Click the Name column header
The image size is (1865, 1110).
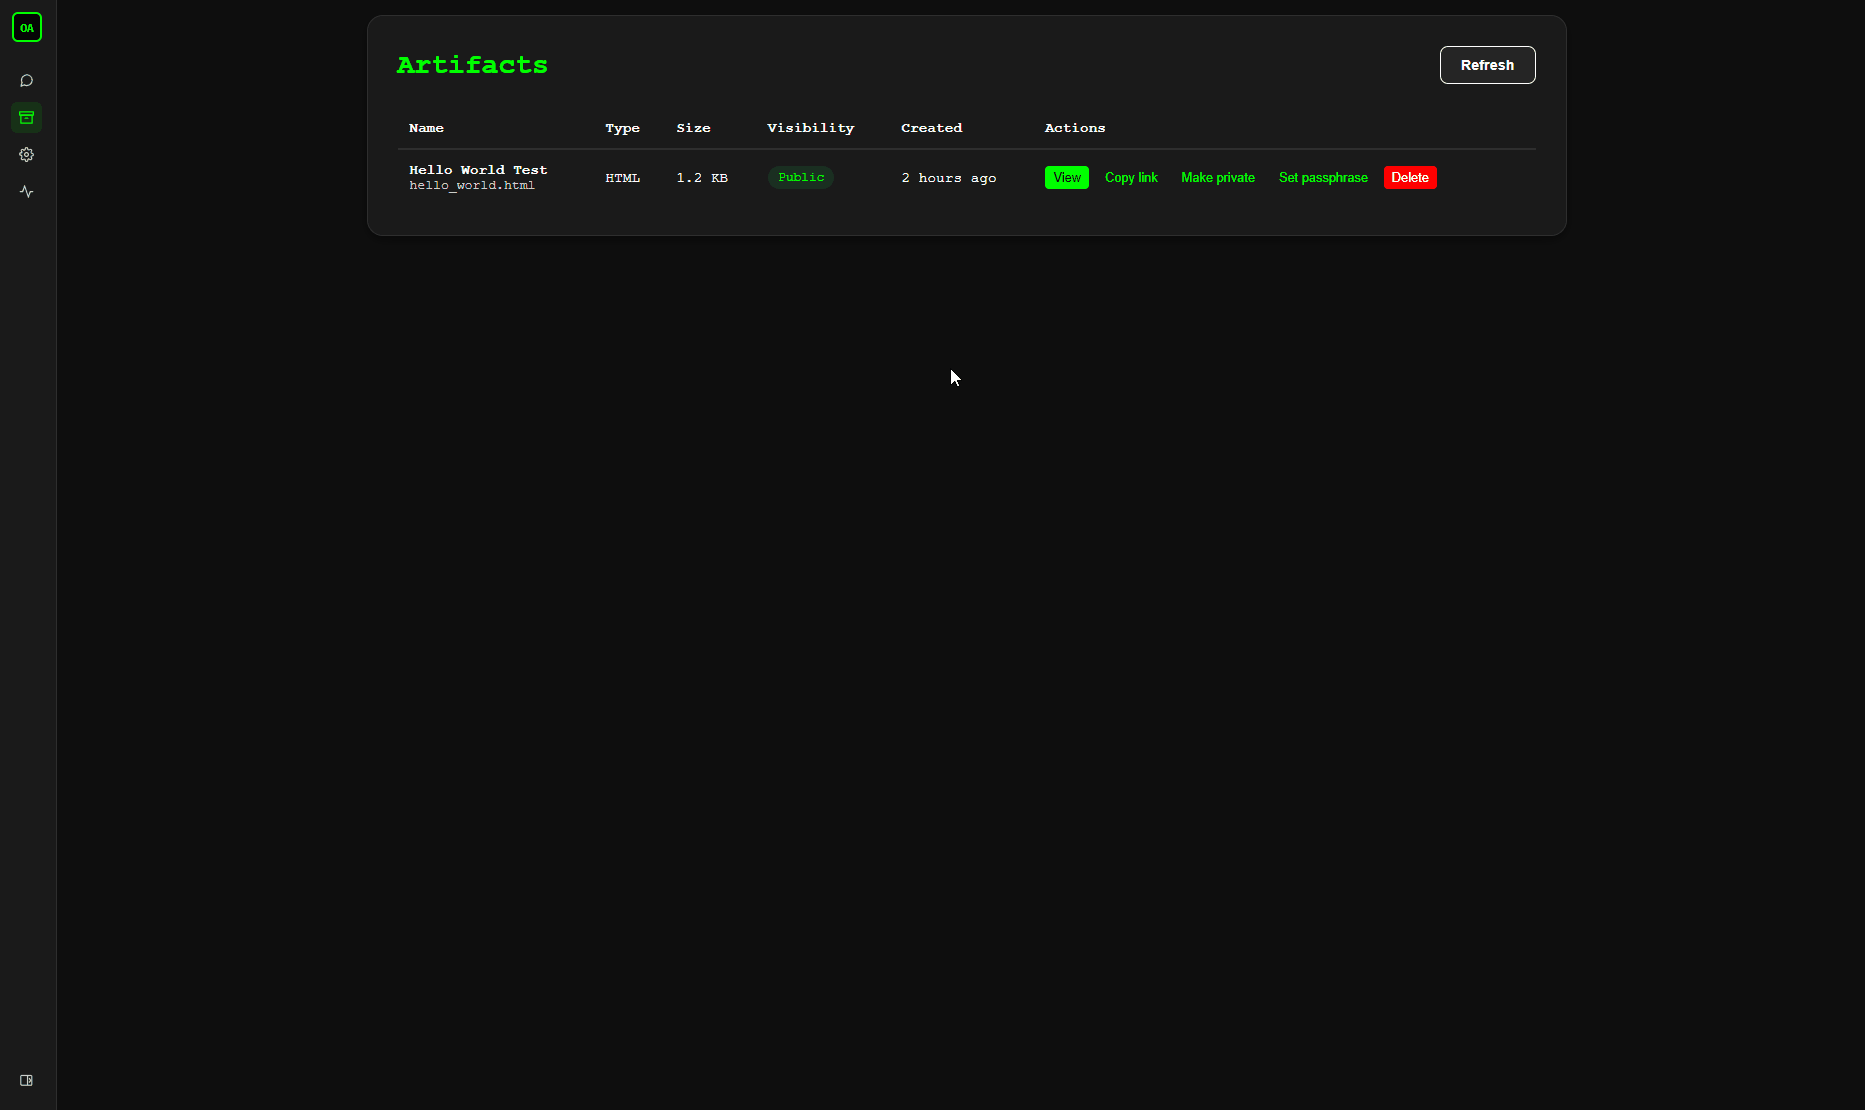tap(426, 128)
